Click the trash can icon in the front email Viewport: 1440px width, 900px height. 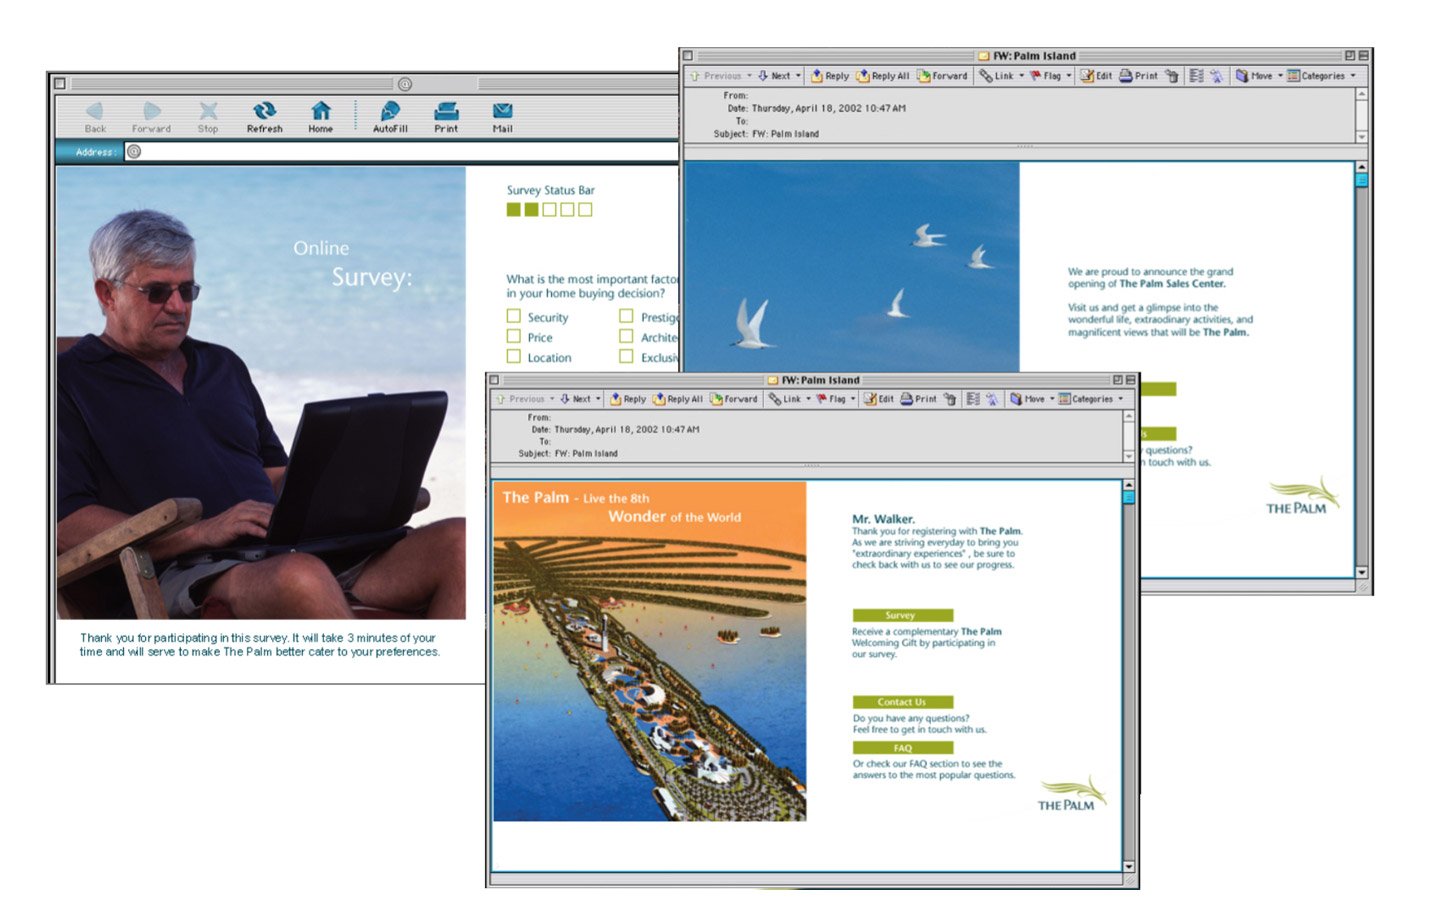(950, 399)
